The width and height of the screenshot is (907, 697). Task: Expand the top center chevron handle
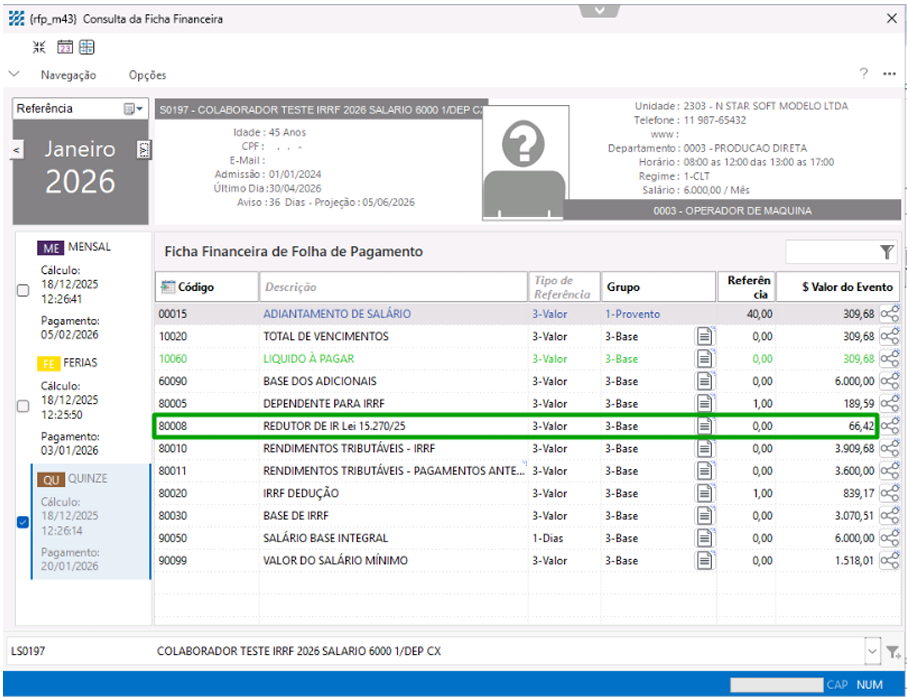point(599,9)
